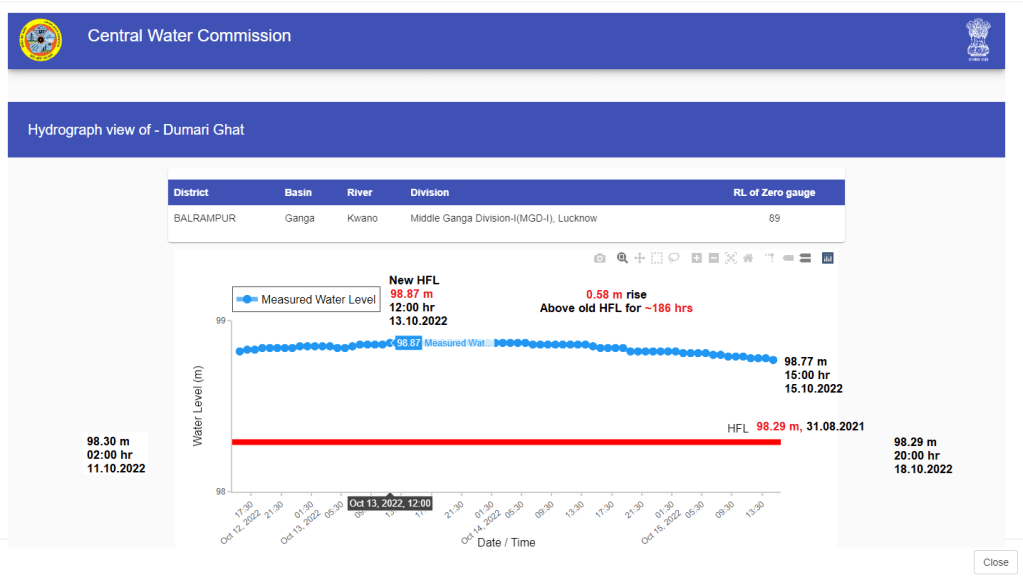
Task: Open the Plotly logo link icon
Action: pos(827,258)
